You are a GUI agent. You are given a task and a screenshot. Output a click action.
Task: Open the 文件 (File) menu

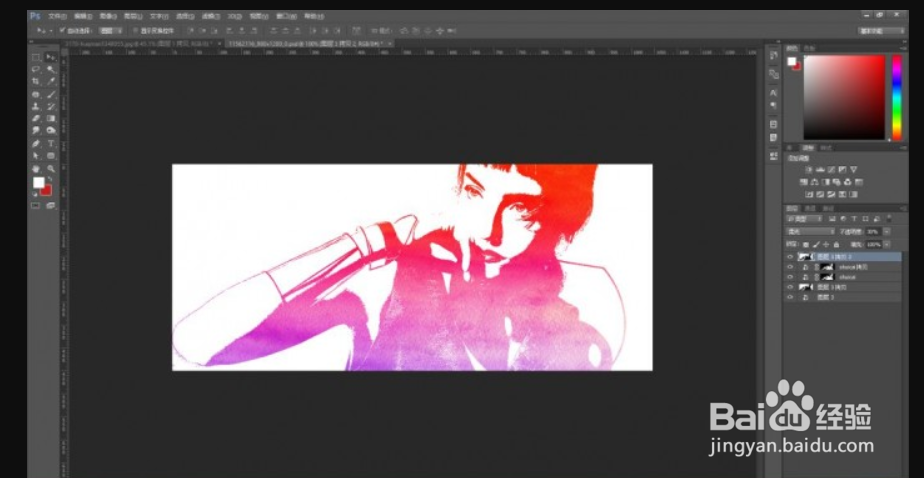pyautogui.click(x=57, y=16)
